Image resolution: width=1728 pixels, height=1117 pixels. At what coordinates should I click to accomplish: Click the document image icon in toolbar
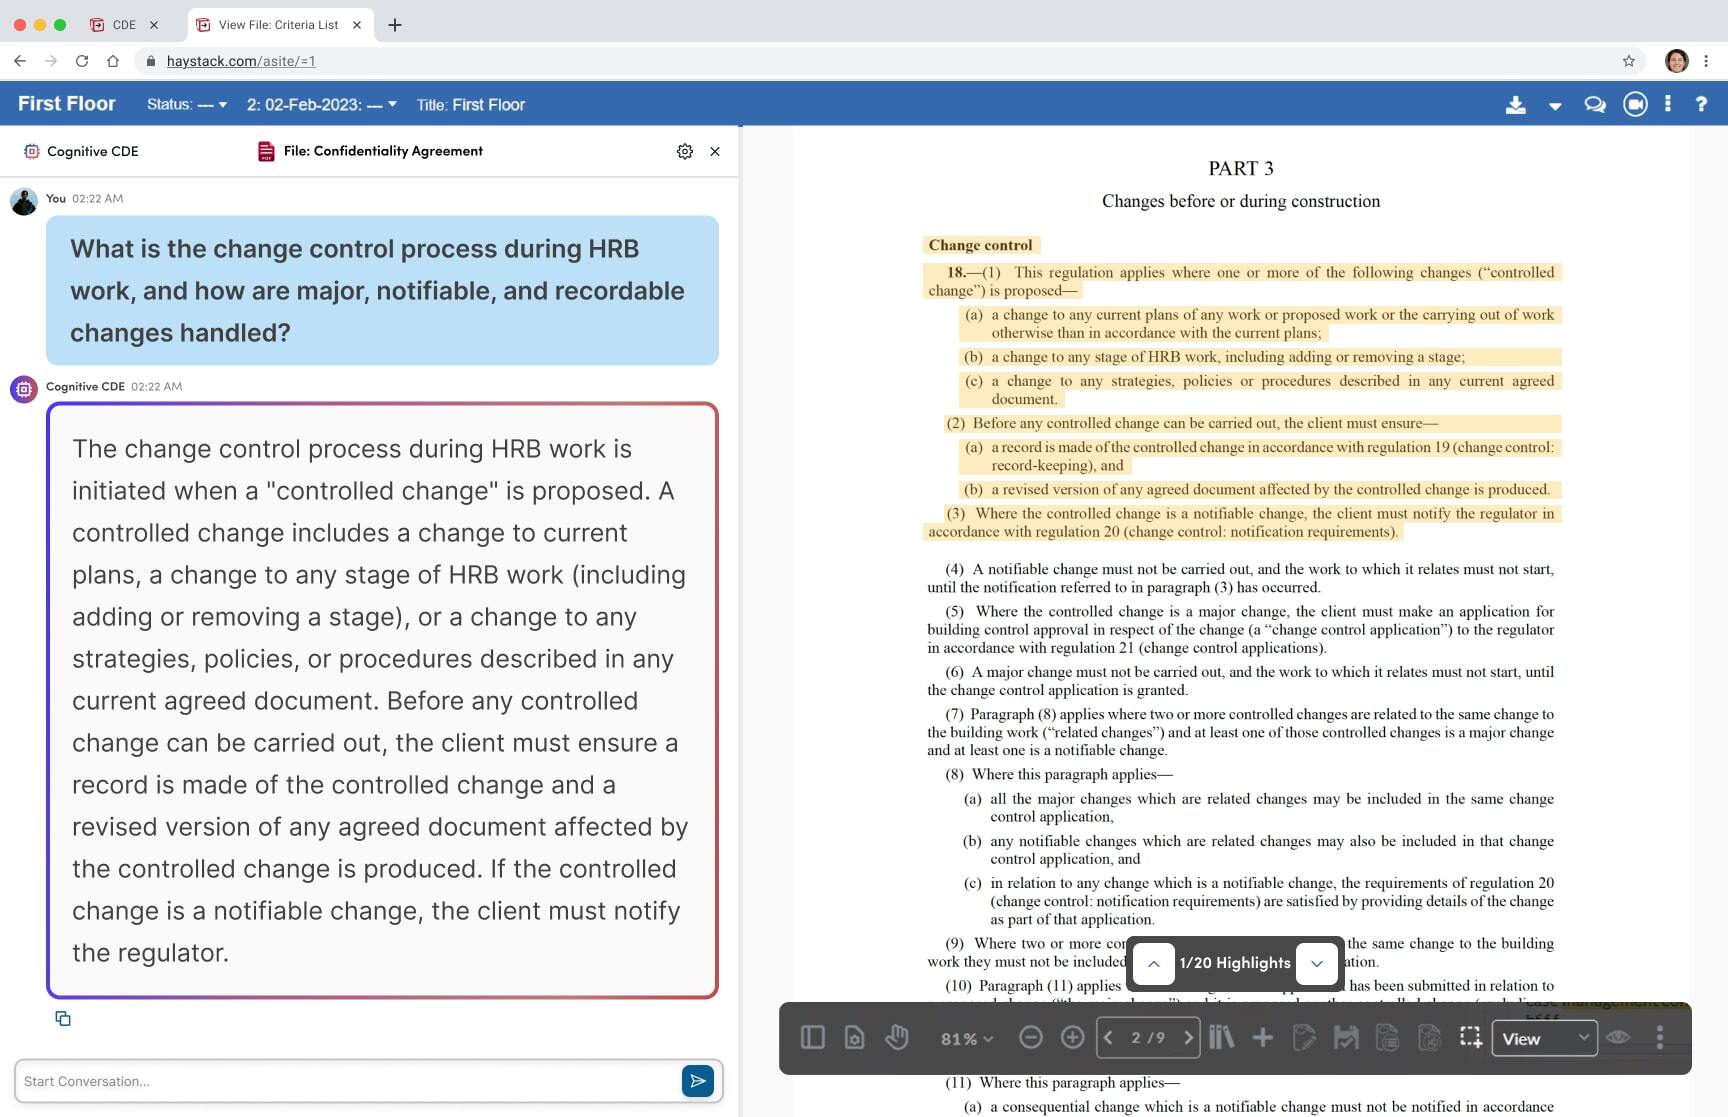pyautogui.click(x=1429, y=1038)
